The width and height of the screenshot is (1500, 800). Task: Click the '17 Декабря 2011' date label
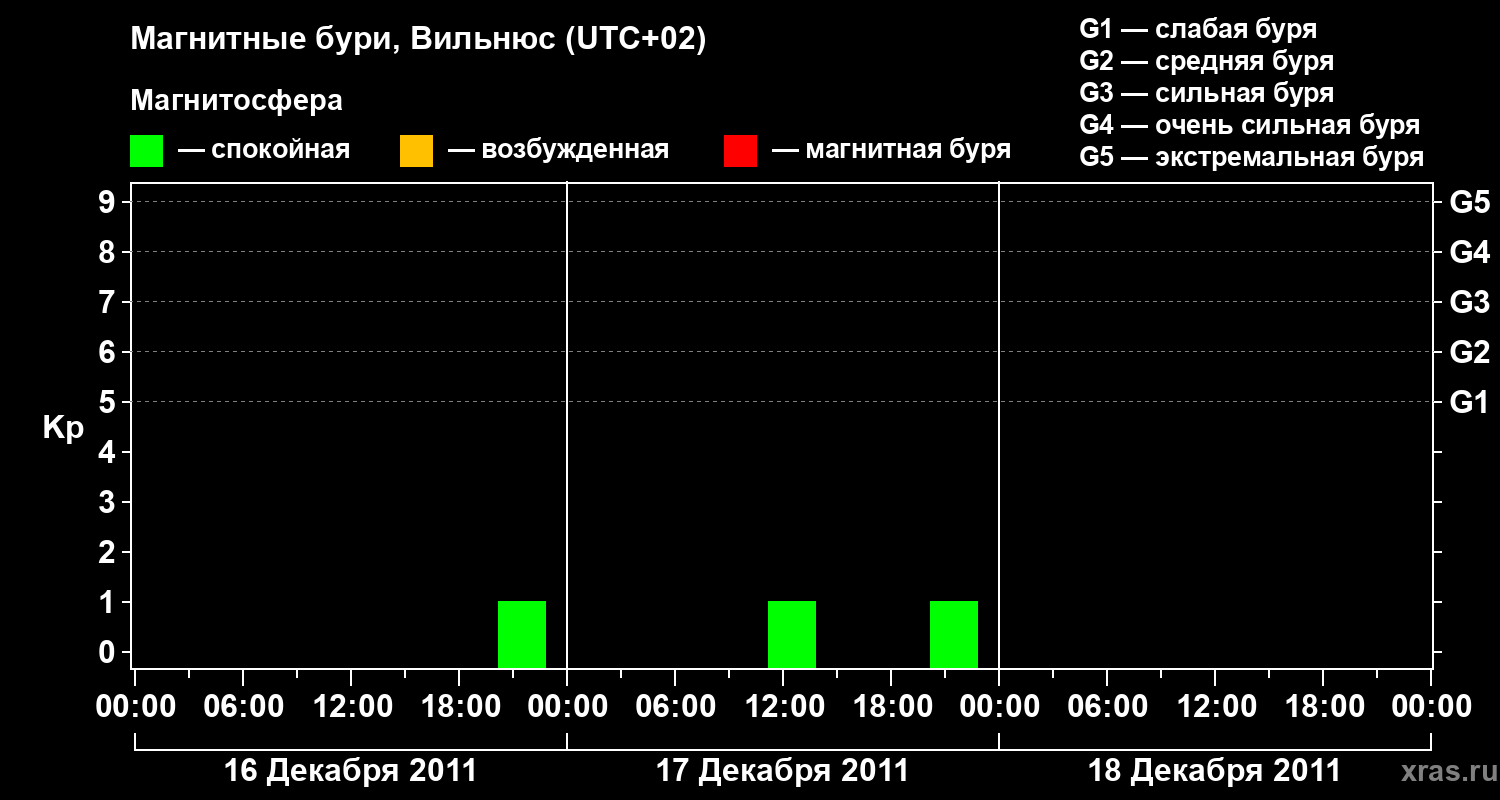click(x=782, y=771)
